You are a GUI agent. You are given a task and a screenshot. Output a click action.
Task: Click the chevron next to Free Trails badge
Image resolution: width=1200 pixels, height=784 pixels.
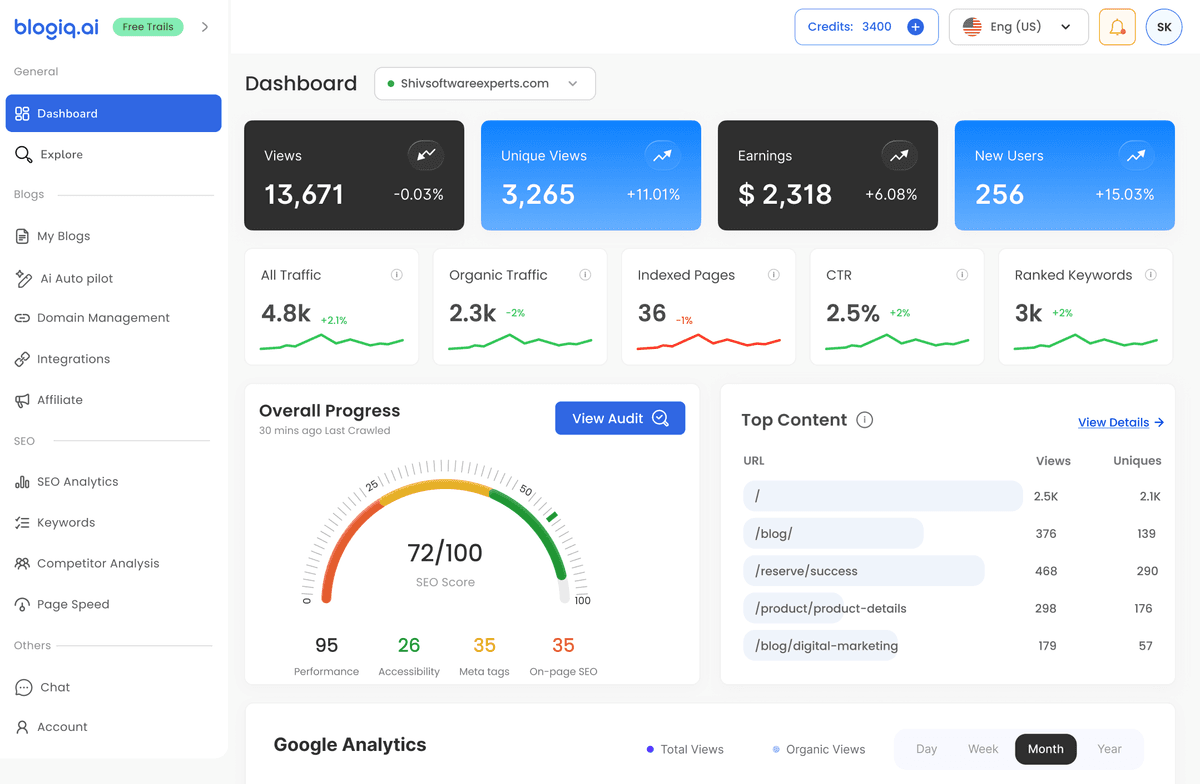(x=205, y=27)
